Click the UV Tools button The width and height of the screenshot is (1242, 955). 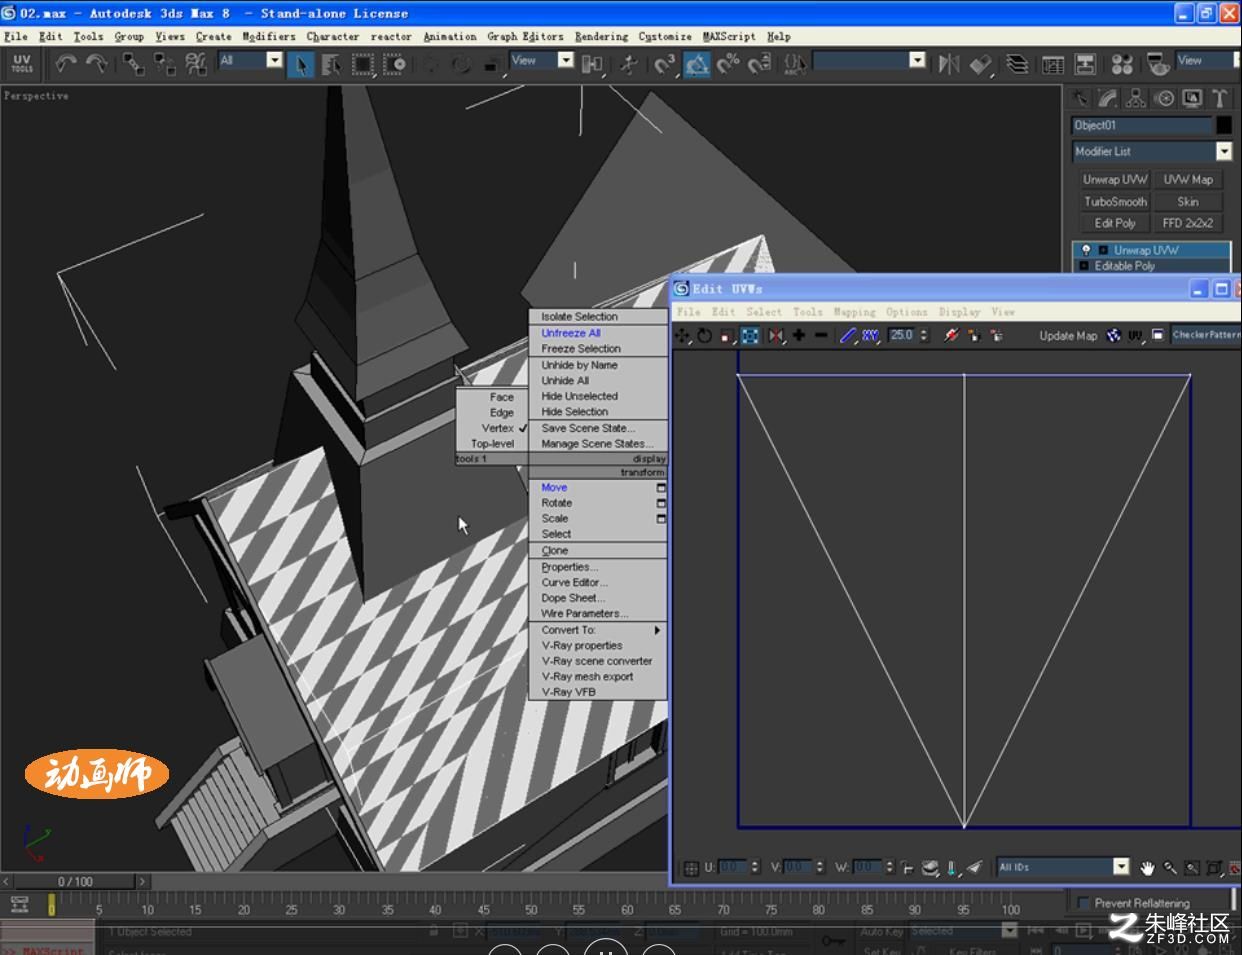click(x=22, y=64)
